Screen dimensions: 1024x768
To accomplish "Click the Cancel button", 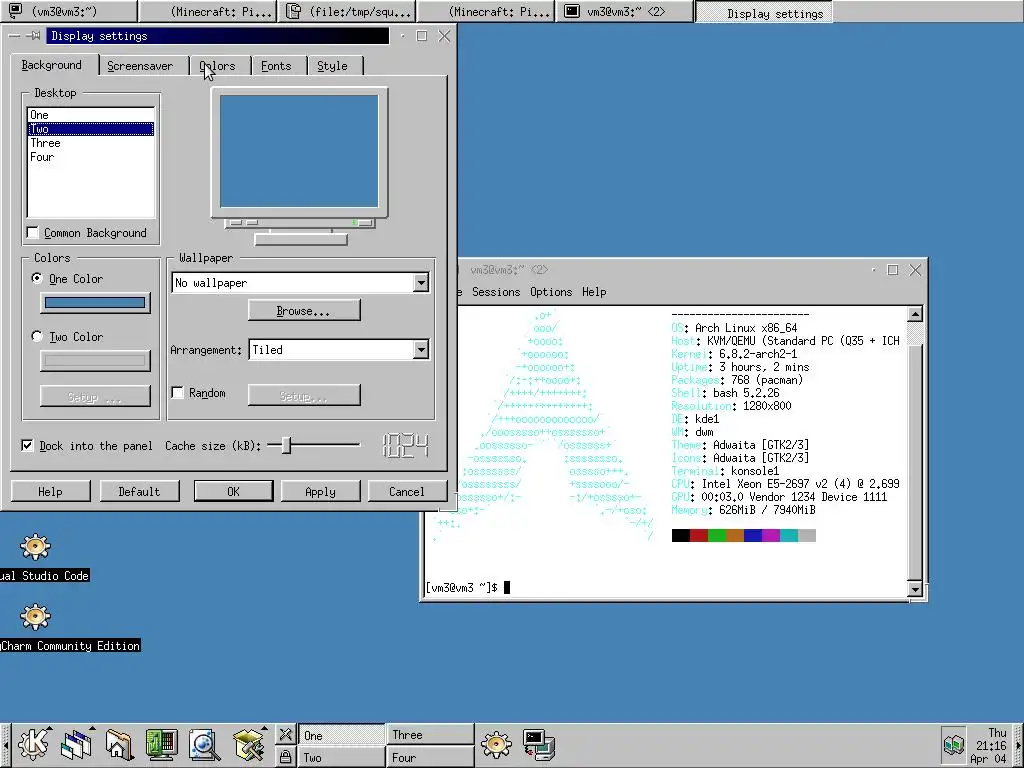I will (406, 491).
